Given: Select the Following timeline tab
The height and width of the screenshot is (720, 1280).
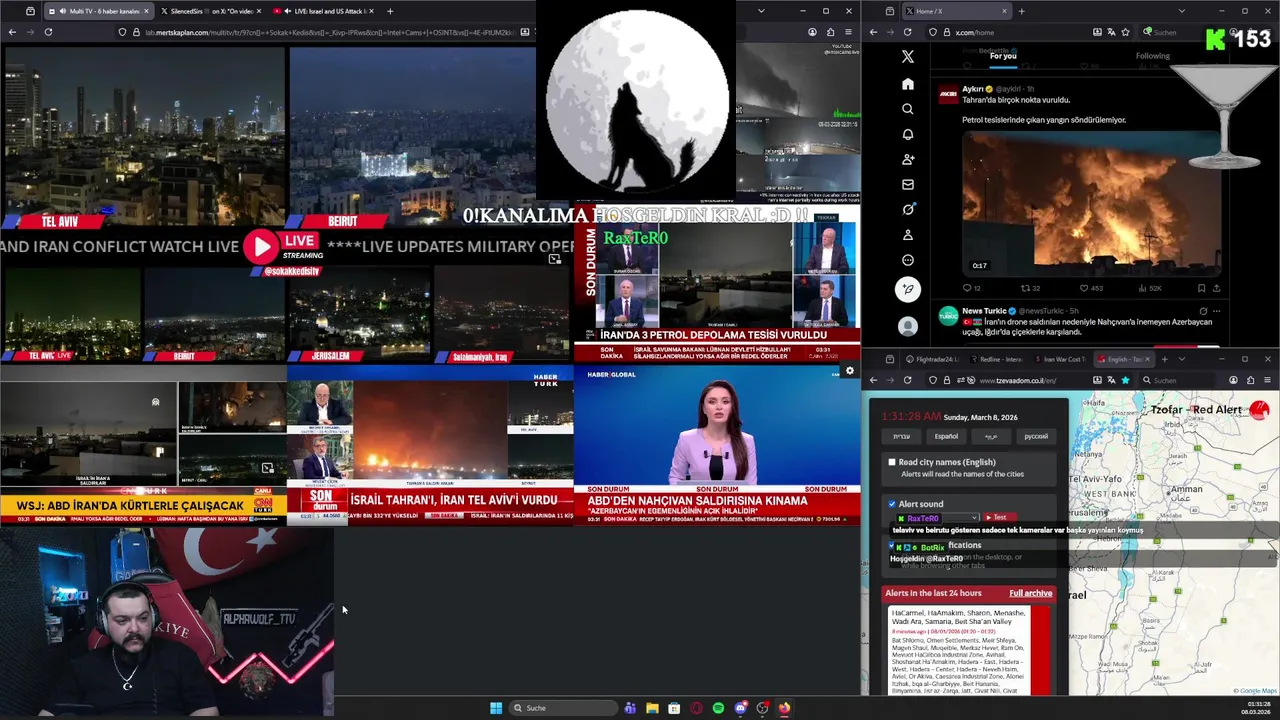Looking at the screenshot, I should (1152, 56).
